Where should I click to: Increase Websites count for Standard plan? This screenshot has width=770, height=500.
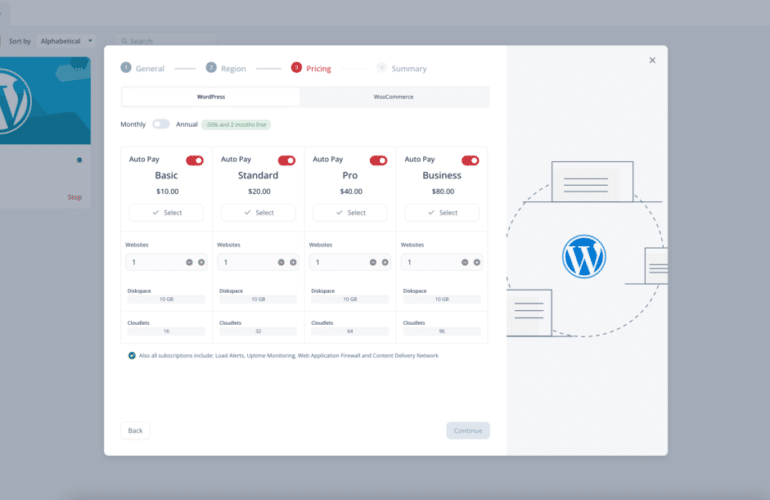(293, 262)
